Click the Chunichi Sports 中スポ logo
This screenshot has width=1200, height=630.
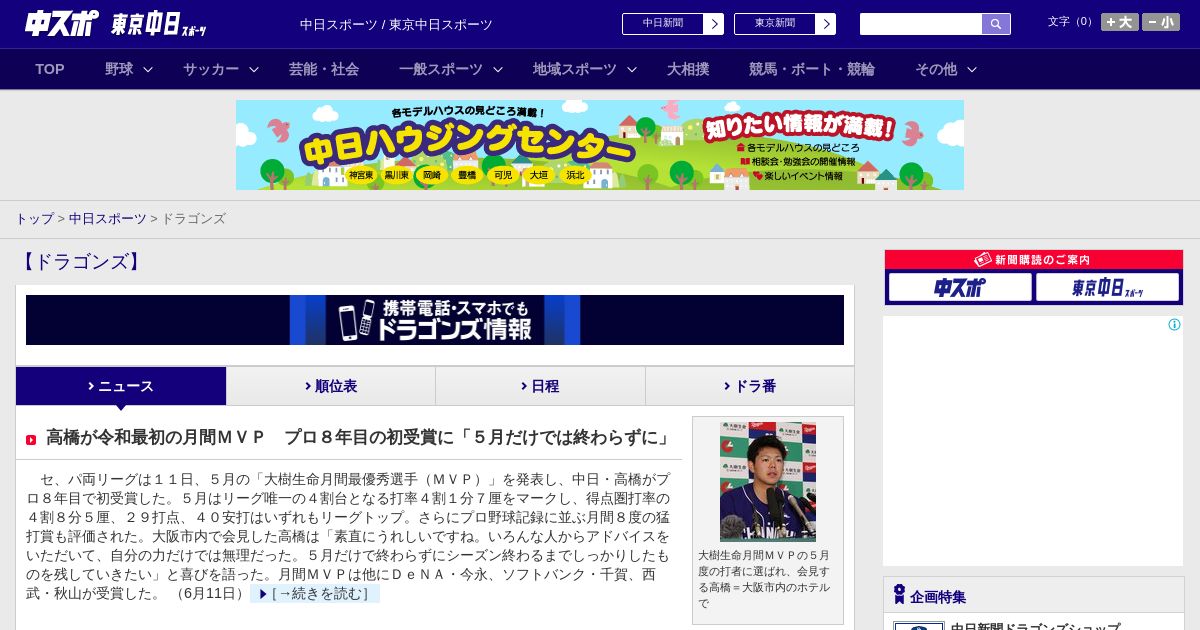point(62,23)
